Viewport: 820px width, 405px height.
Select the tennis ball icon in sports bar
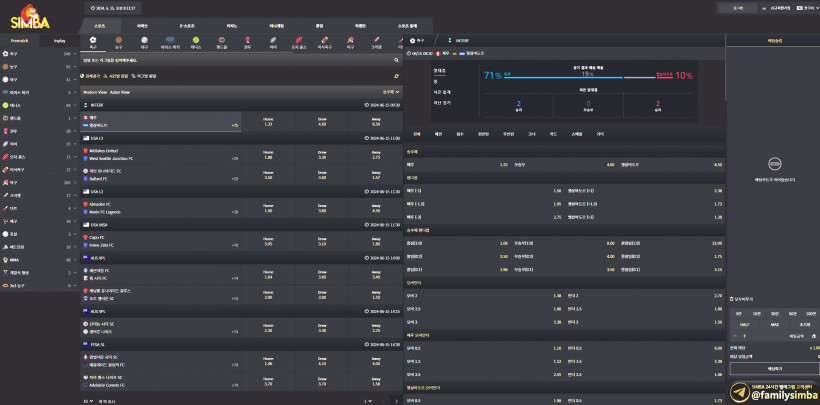pos(196,40)
